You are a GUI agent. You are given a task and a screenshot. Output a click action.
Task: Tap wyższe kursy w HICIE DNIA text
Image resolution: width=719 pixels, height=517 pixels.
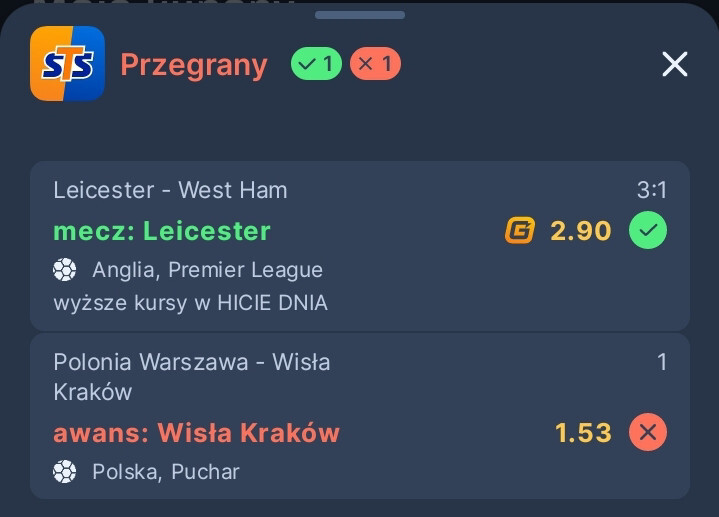coord(190,302)
